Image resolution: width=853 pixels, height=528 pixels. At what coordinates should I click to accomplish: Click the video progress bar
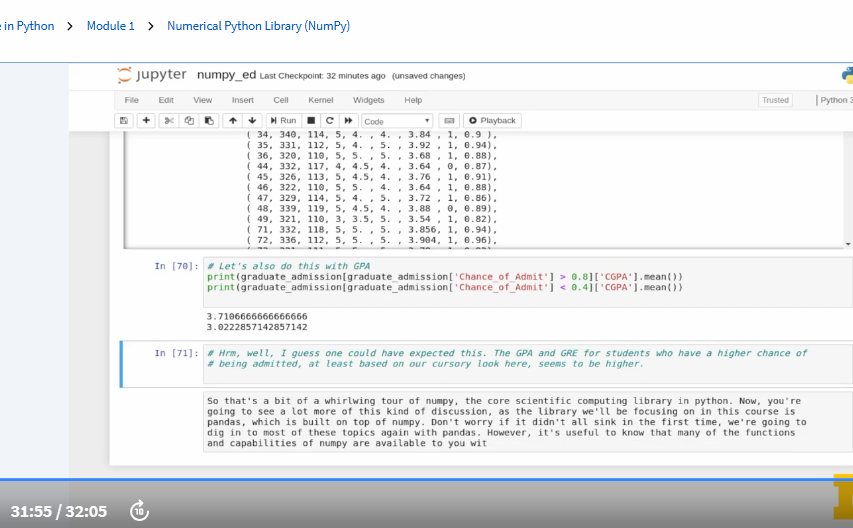coord(426,480)
